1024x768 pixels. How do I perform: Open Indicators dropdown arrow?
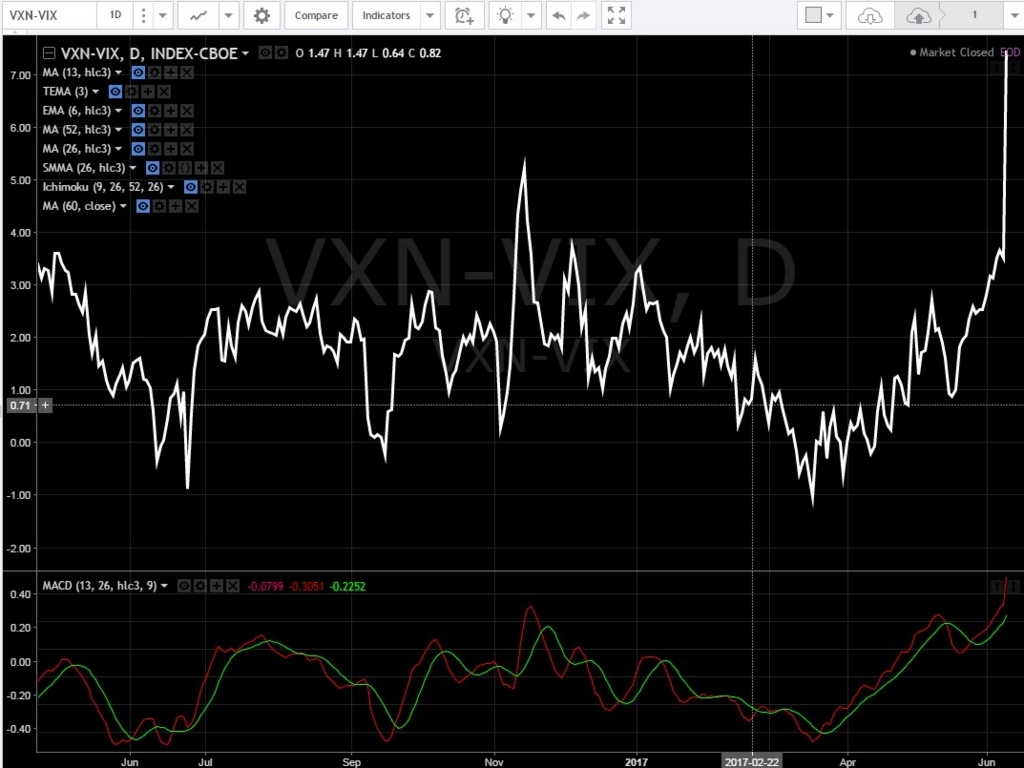430,15
